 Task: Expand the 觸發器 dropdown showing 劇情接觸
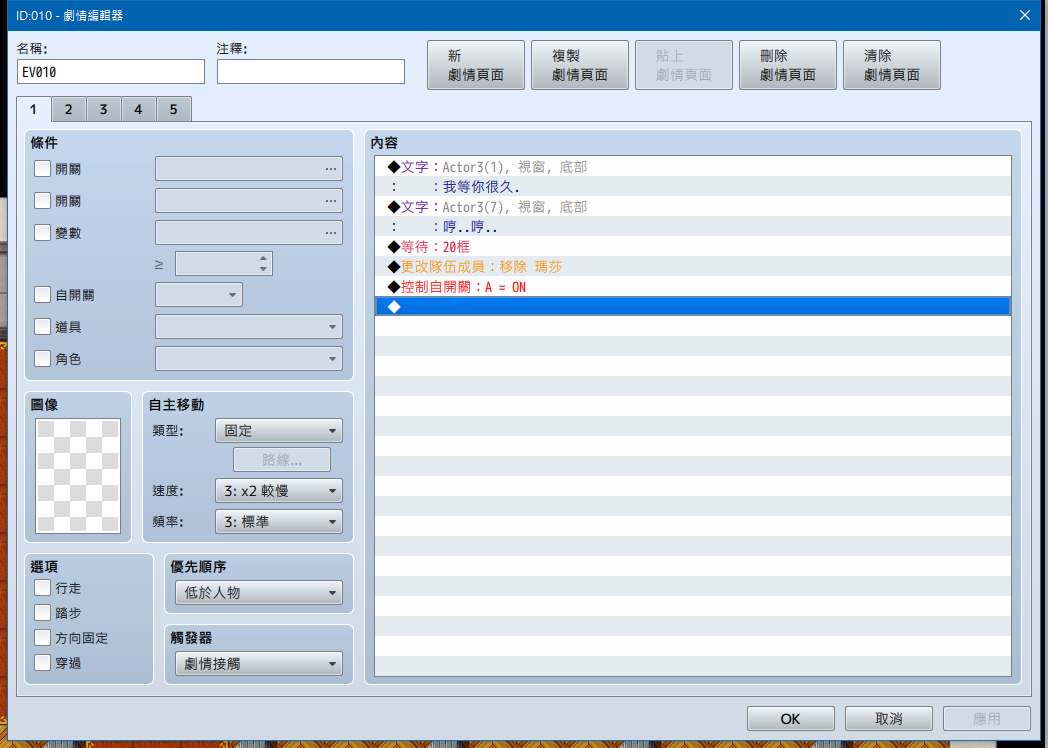click(259, 664)
